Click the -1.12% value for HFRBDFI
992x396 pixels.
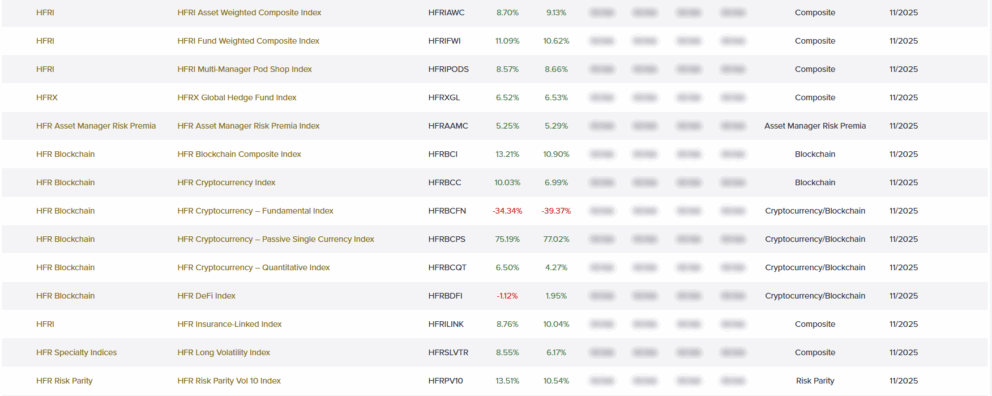point(507,296)
